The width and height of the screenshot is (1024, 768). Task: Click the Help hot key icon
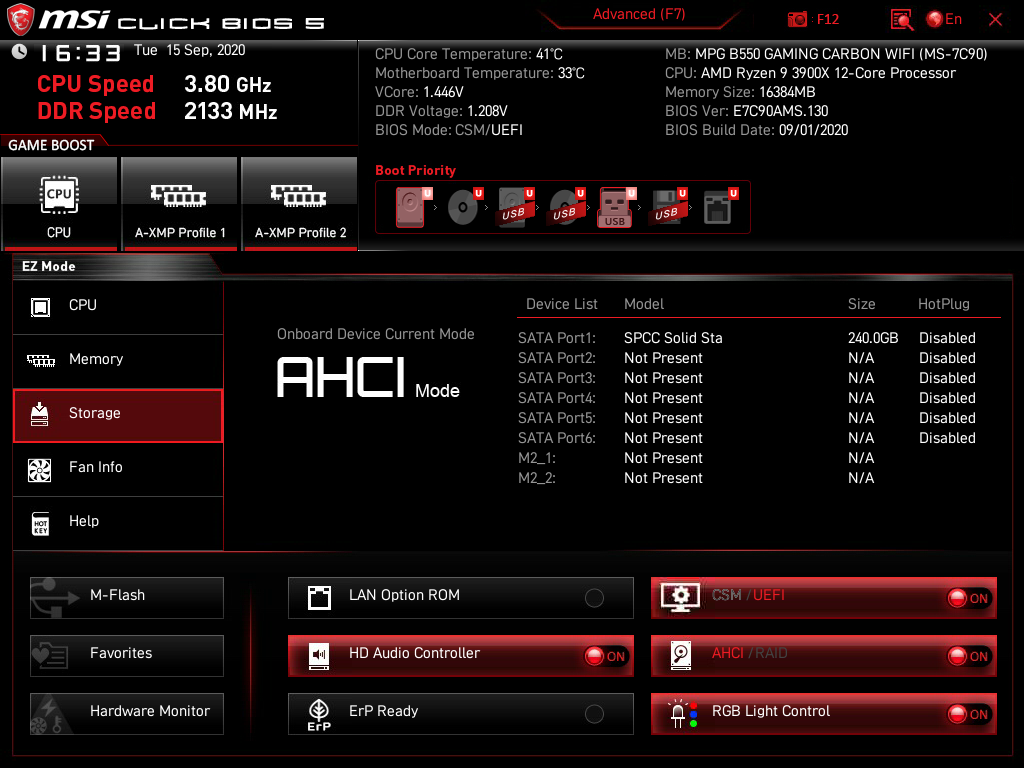(40, 523)
